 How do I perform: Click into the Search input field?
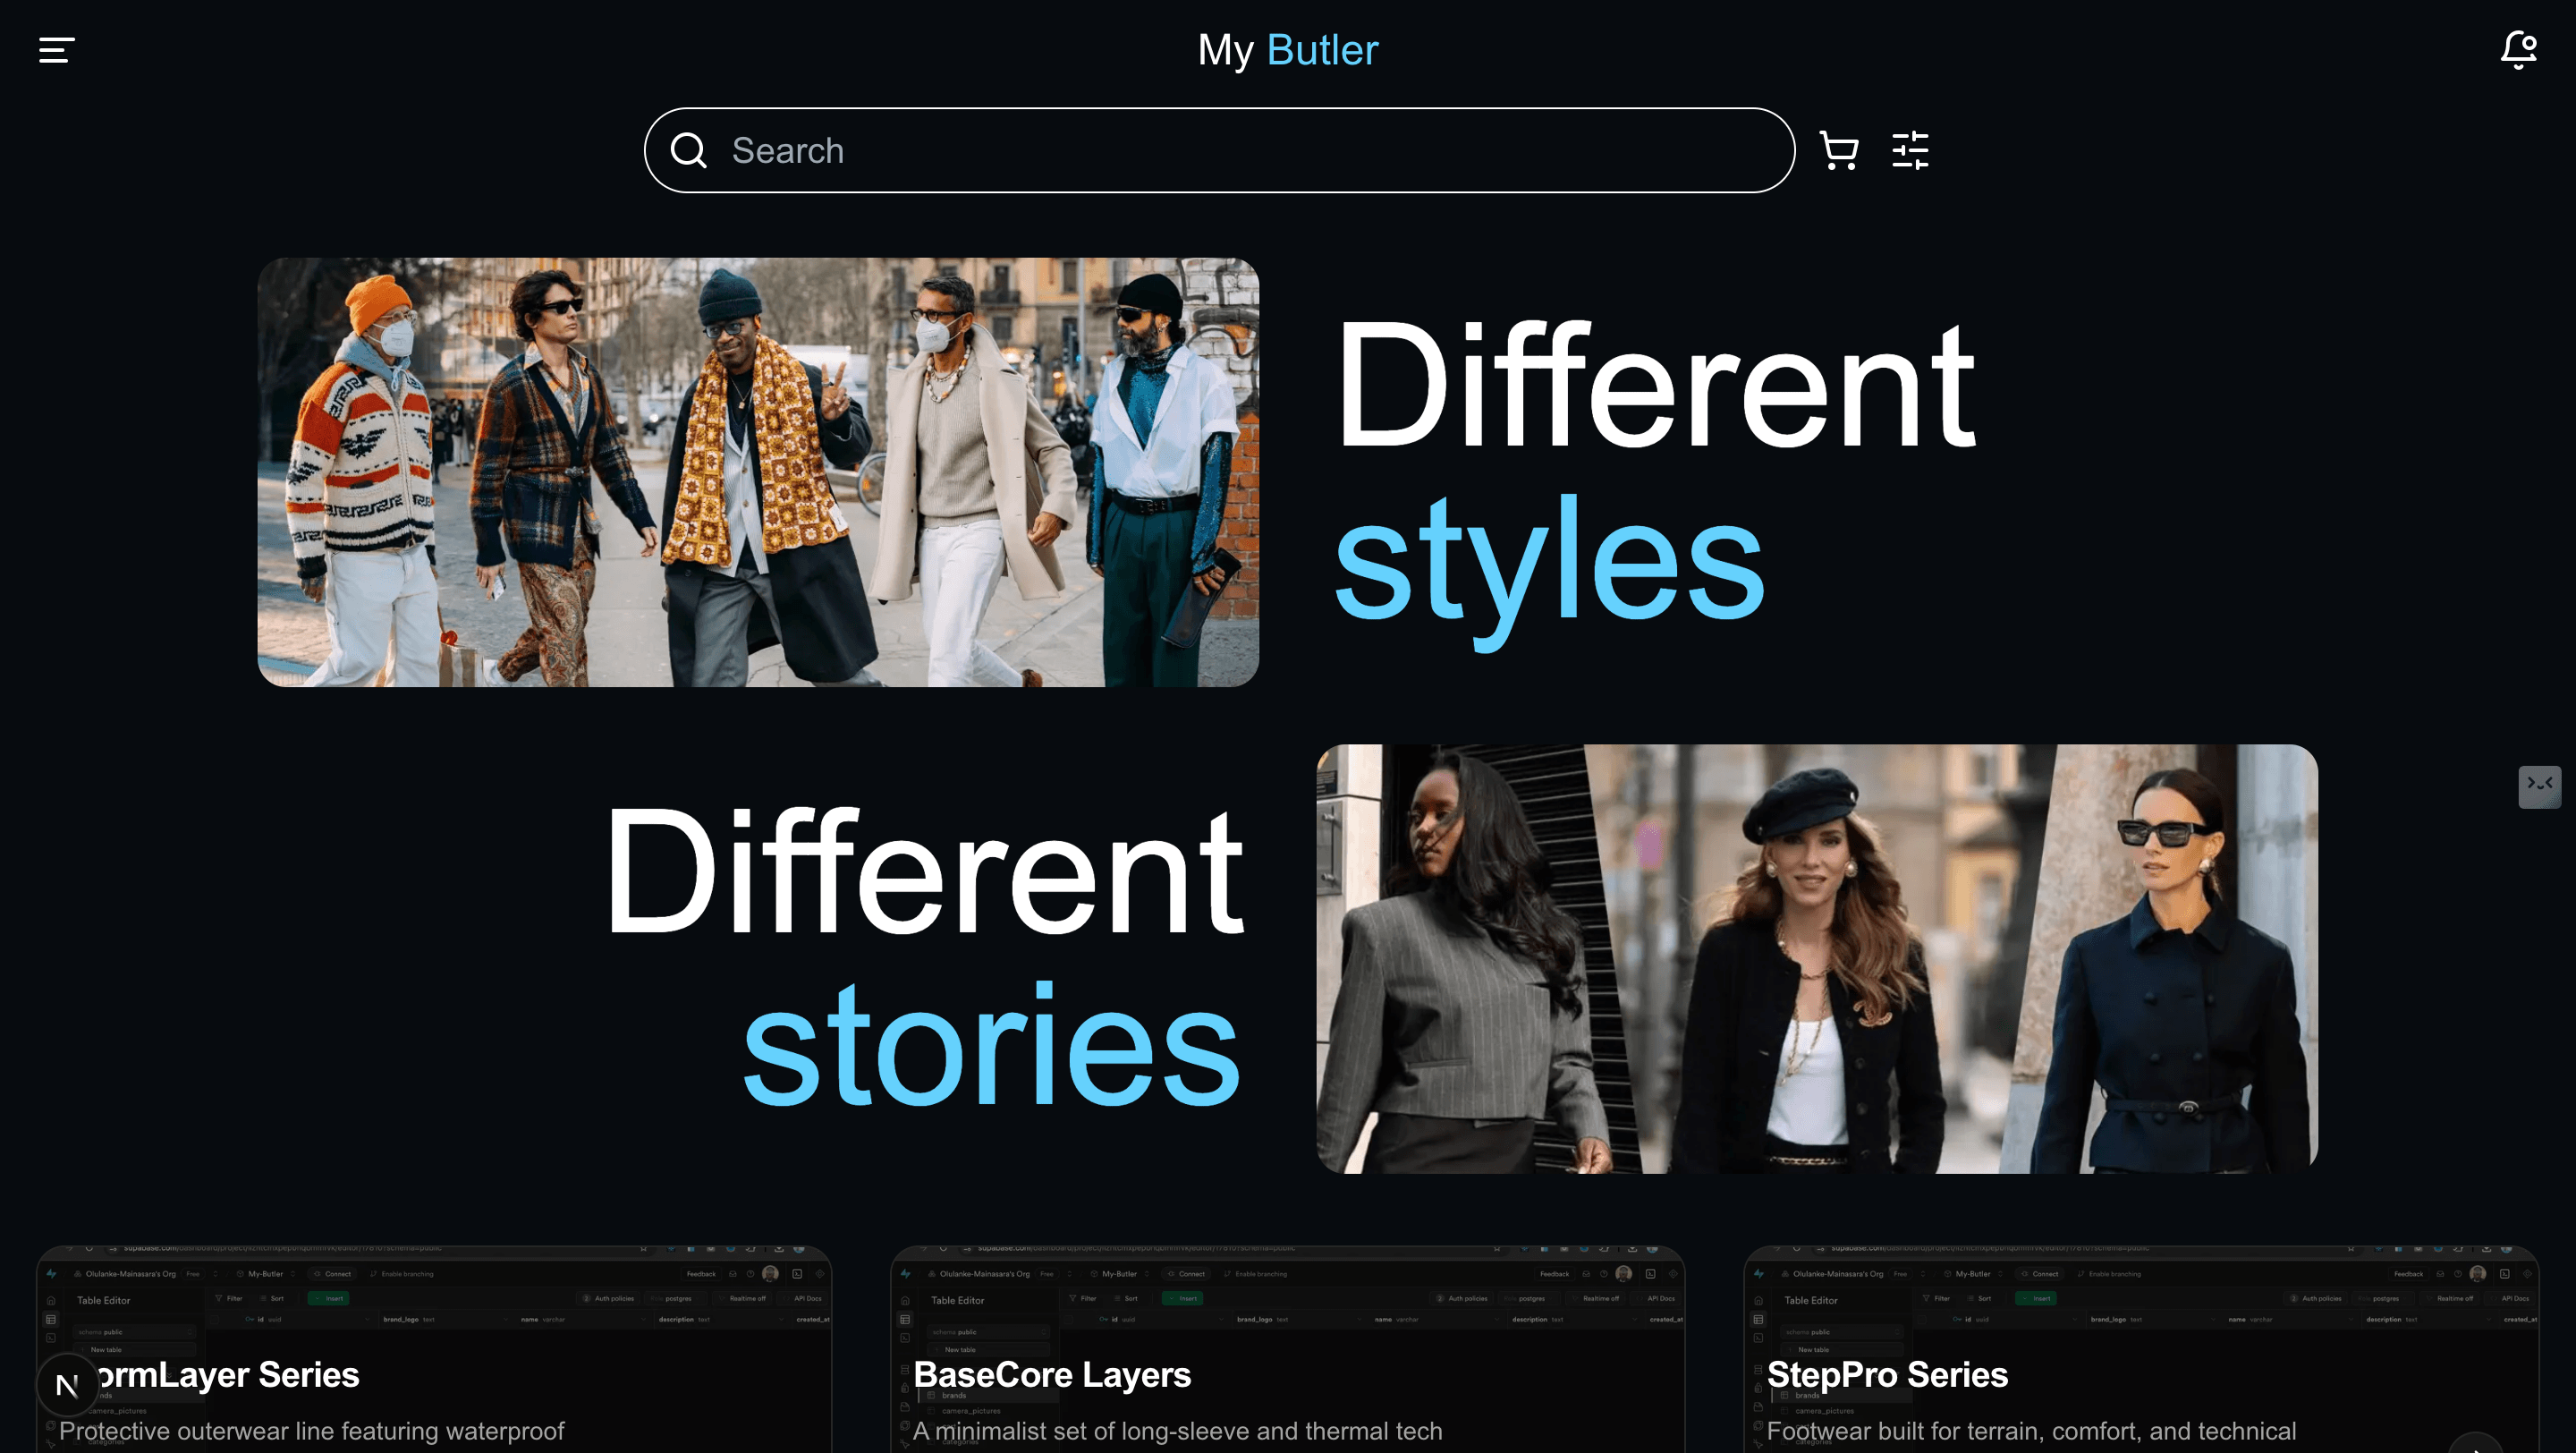pos(1219,151)
